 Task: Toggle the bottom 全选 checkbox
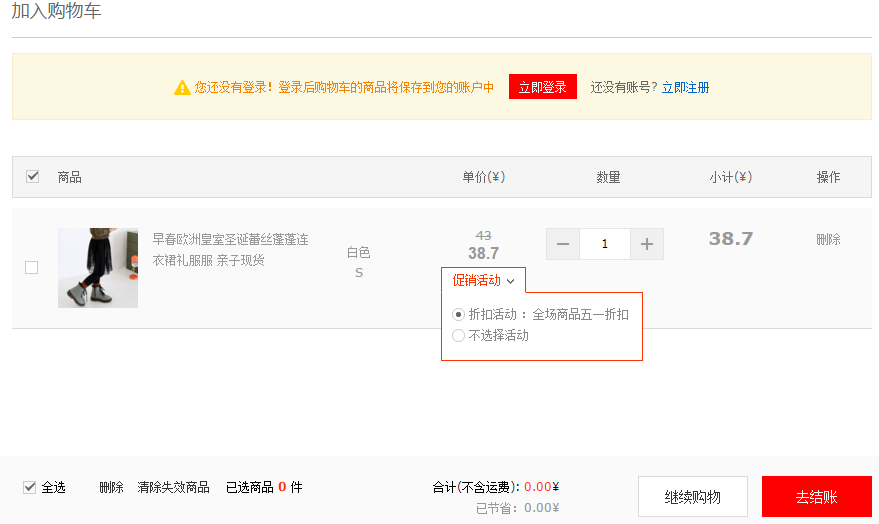30,487
